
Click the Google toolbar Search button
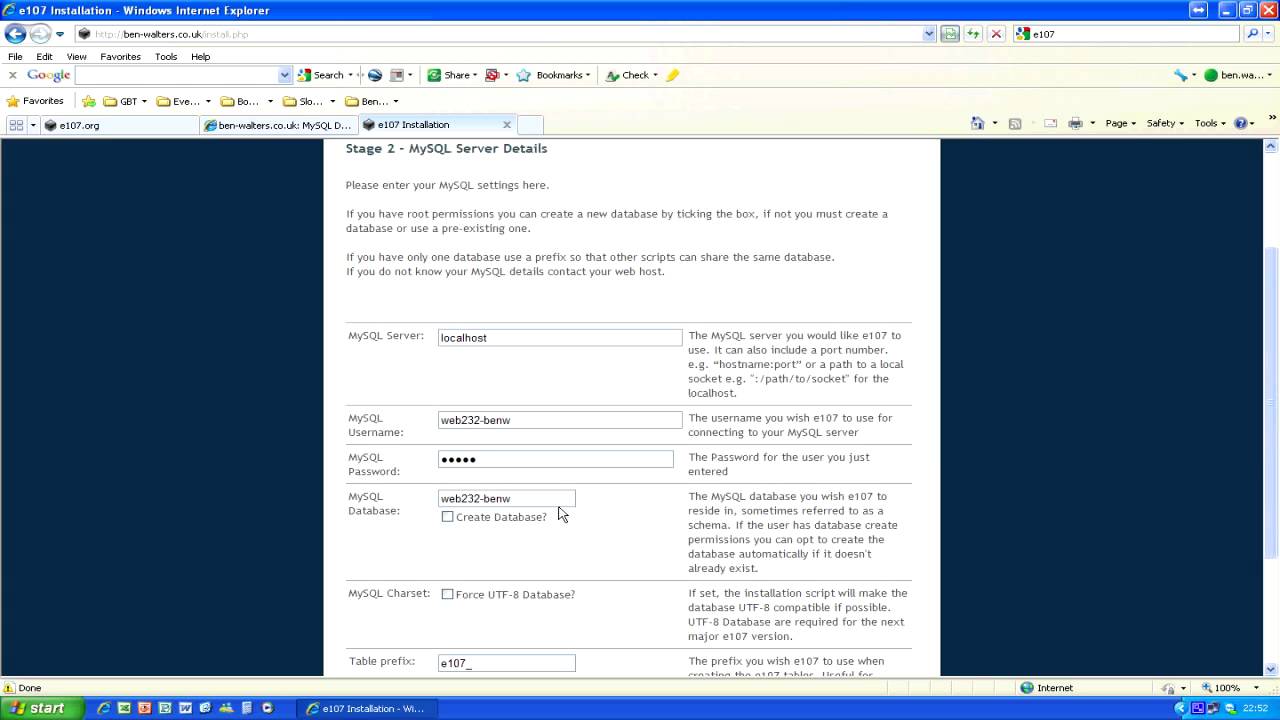pyautogui.click(x=321, y=75)
